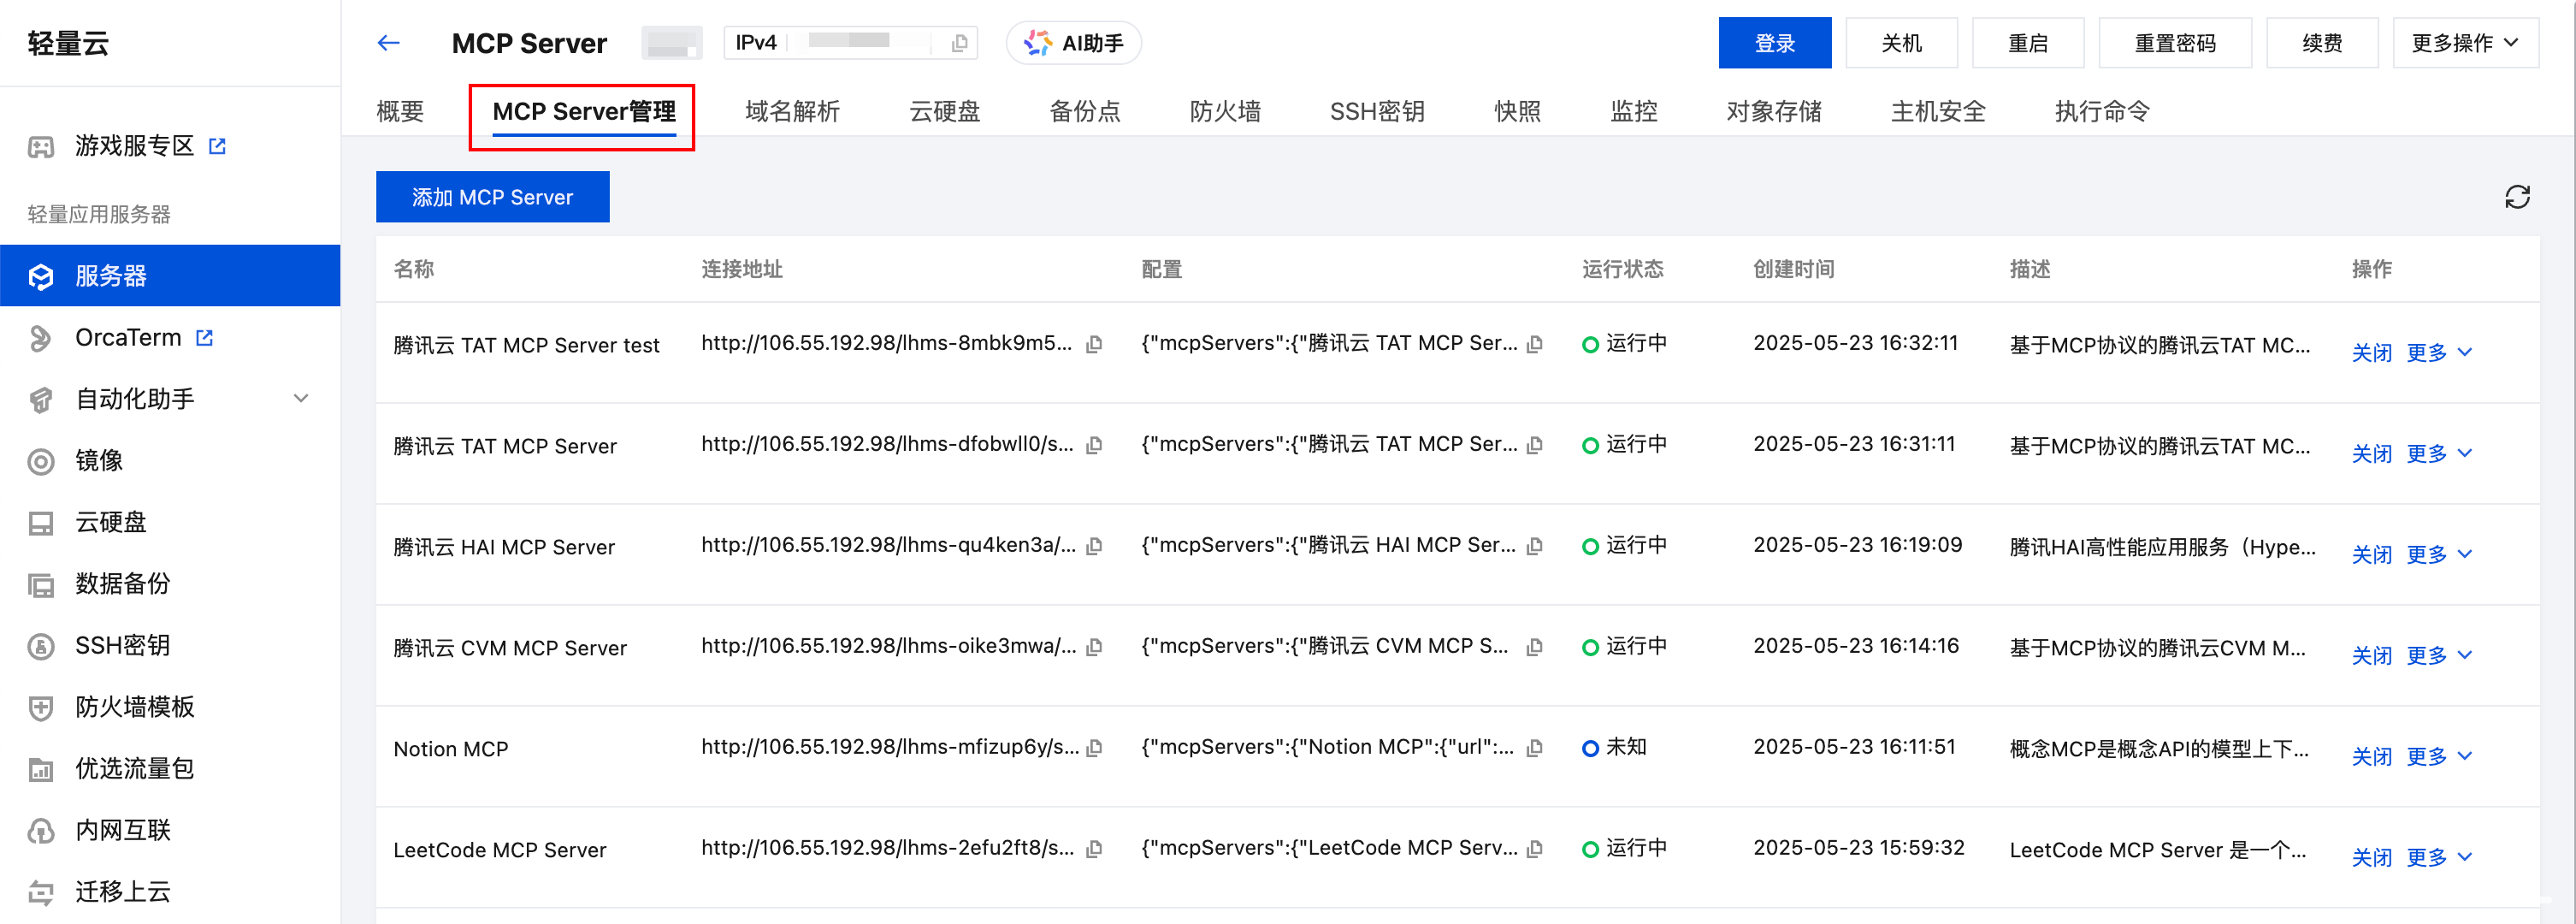Expand 更多 for HAI MCP Server
Image resolution: width=2576 pixels, height=924 pixels.
click(x=2438, y=555)
